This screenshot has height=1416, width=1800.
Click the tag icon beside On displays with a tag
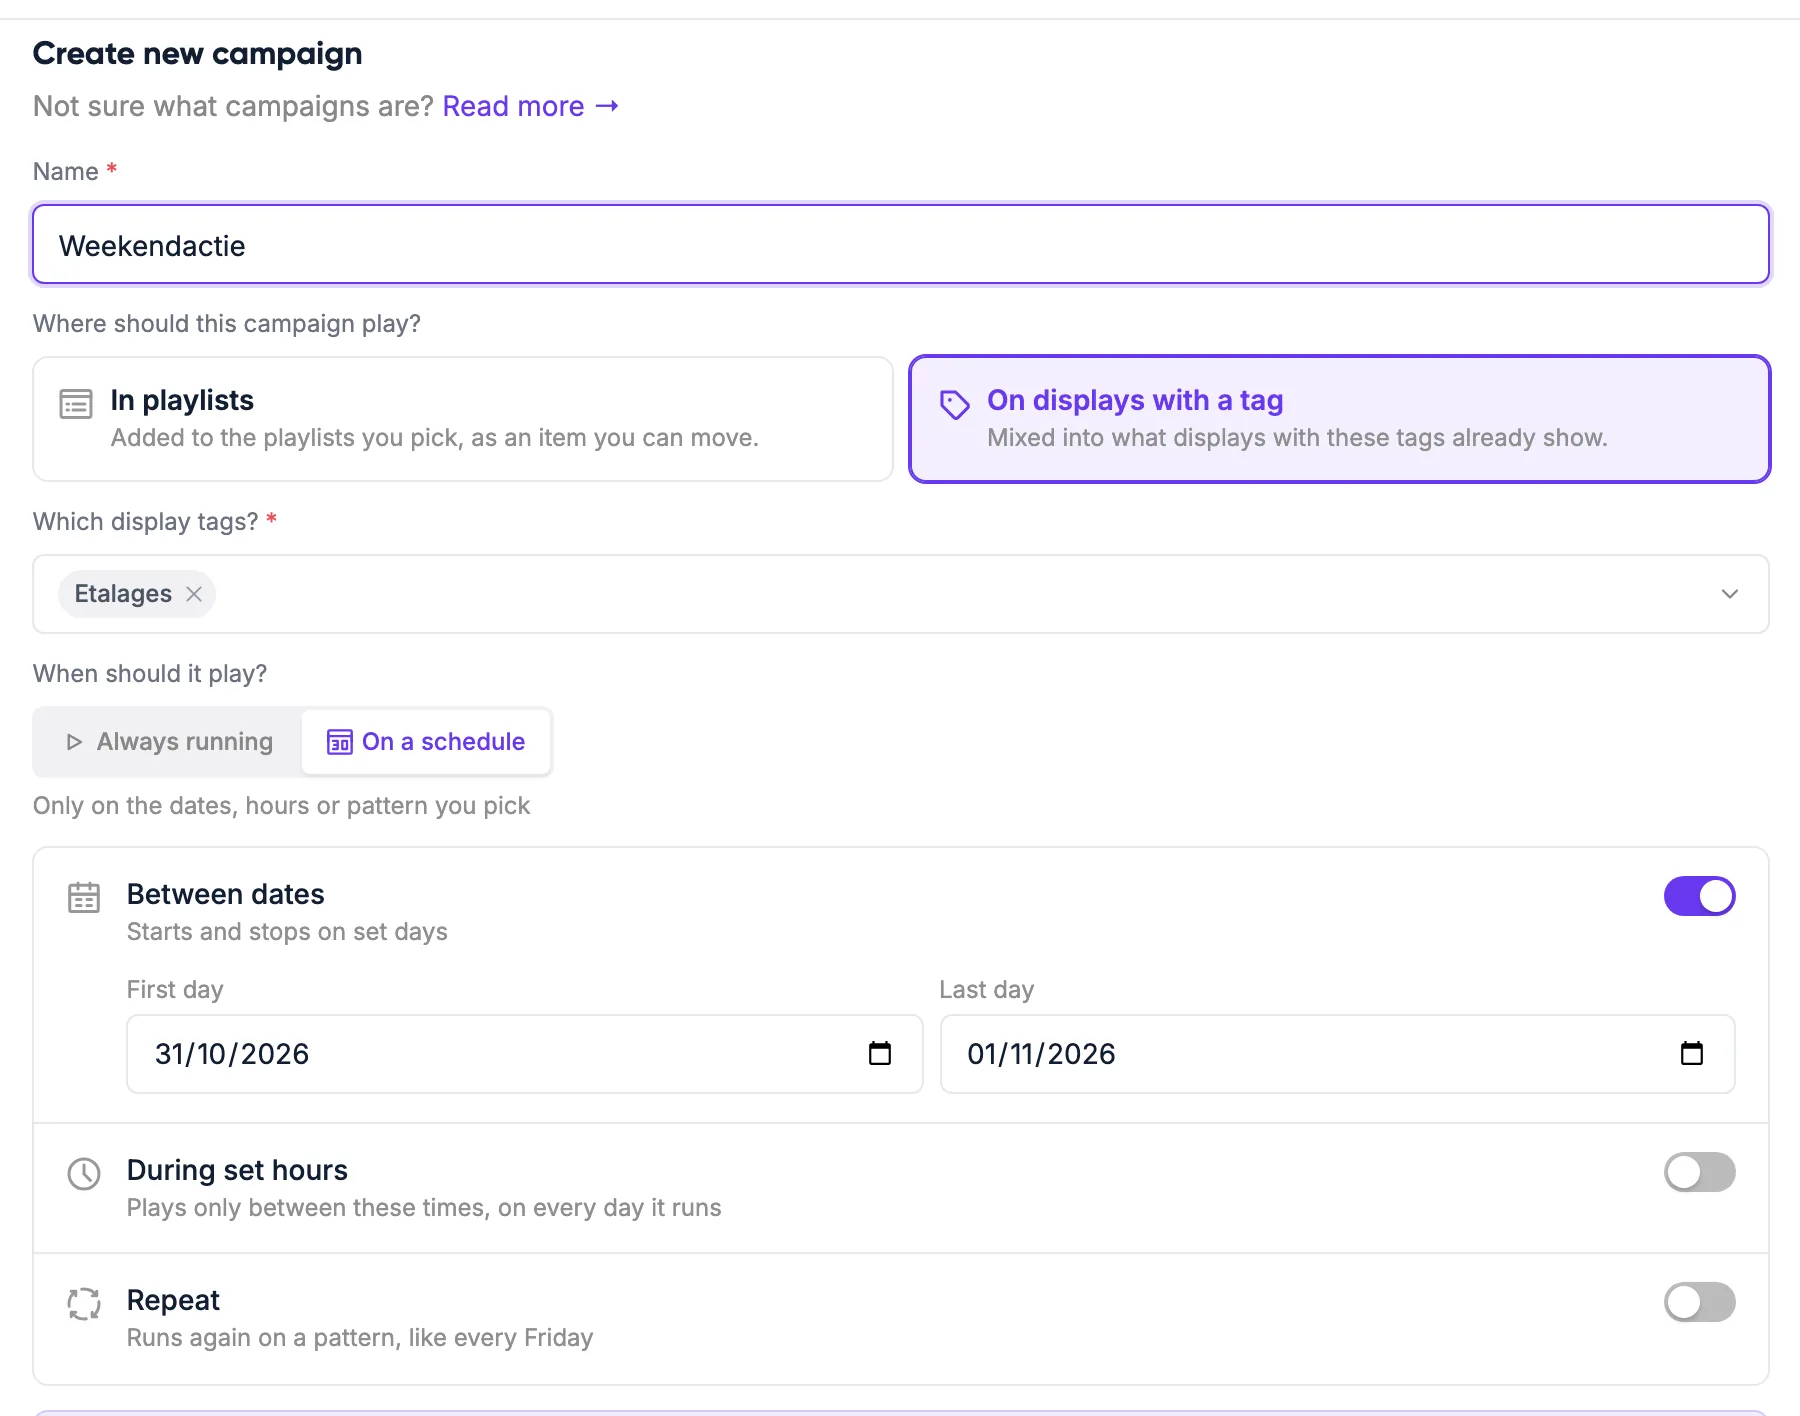[954, 404]
